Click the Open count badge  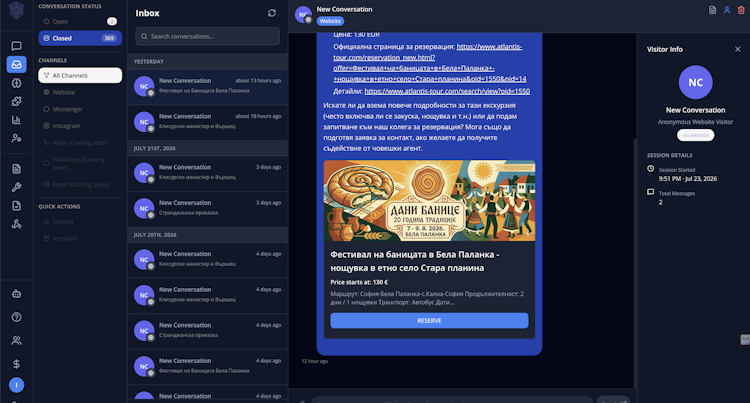coord(112,22)
